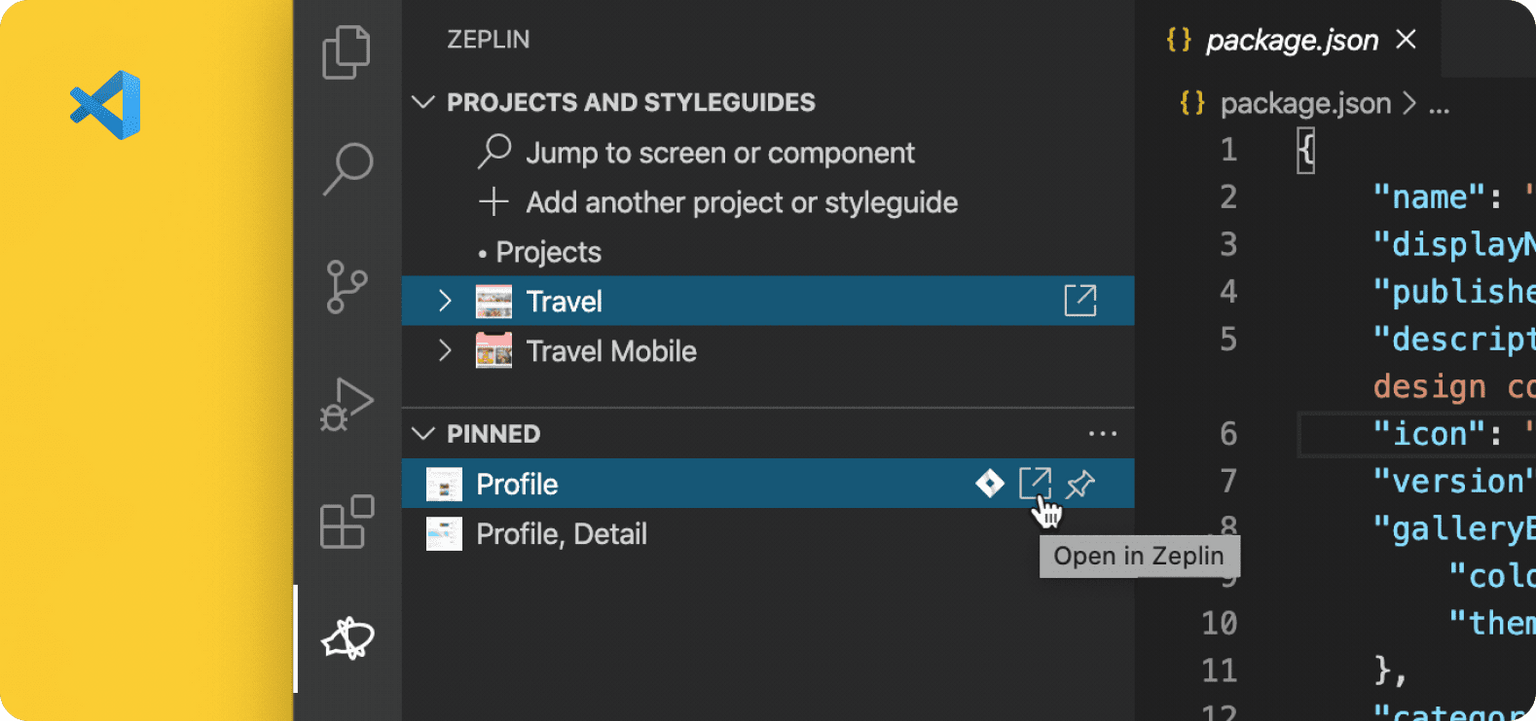Select the Zeplin icon in the activity bar
This screenshot has height=721, width=1536.
pyautogui.click(x=346, y=640)
